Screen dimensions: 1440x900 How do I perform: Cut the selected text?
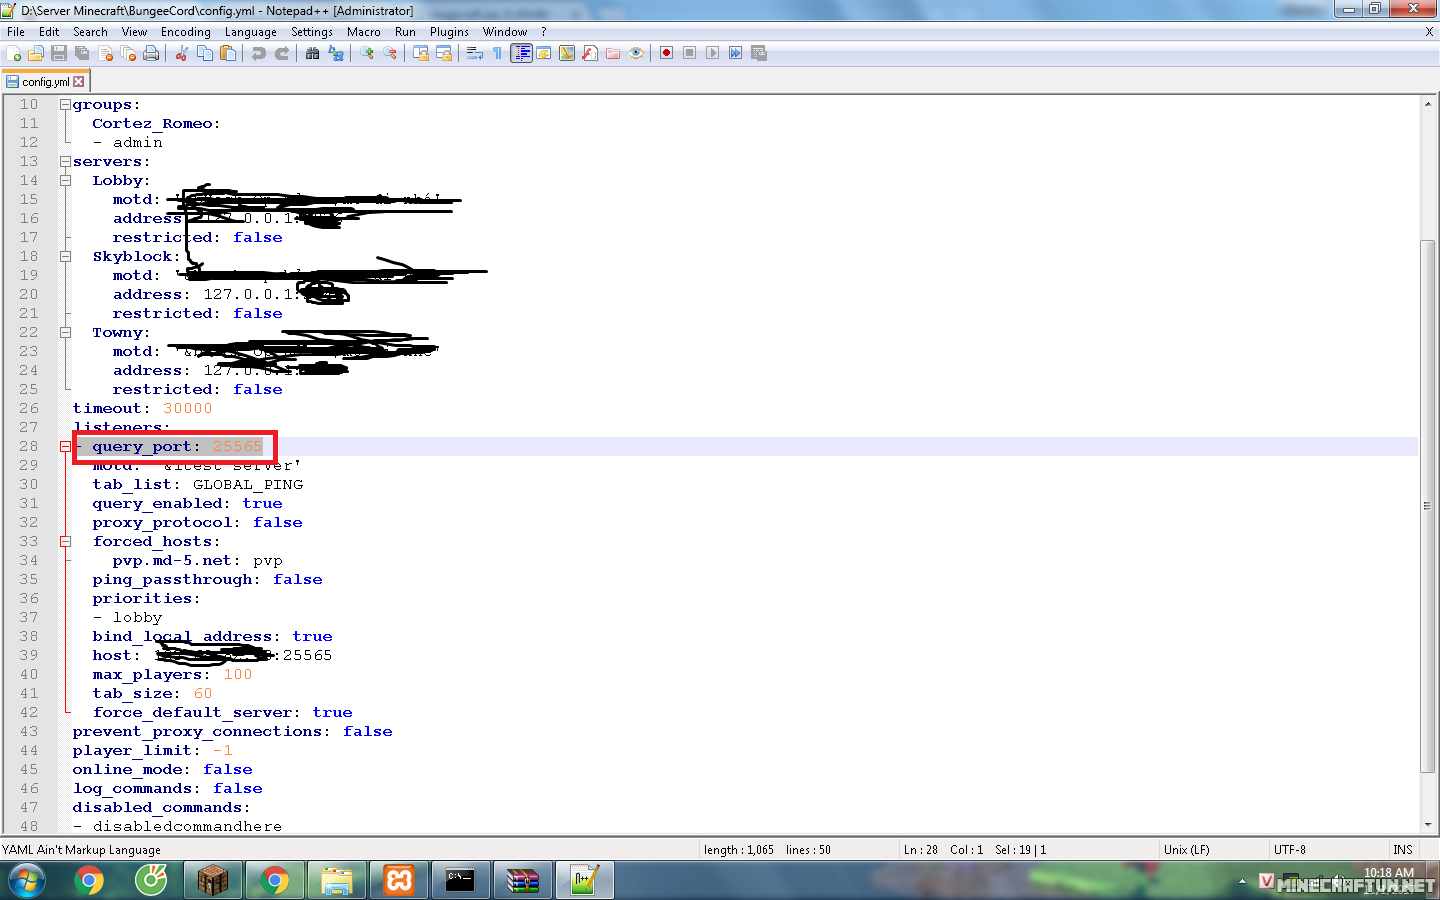tap(182, 53)
